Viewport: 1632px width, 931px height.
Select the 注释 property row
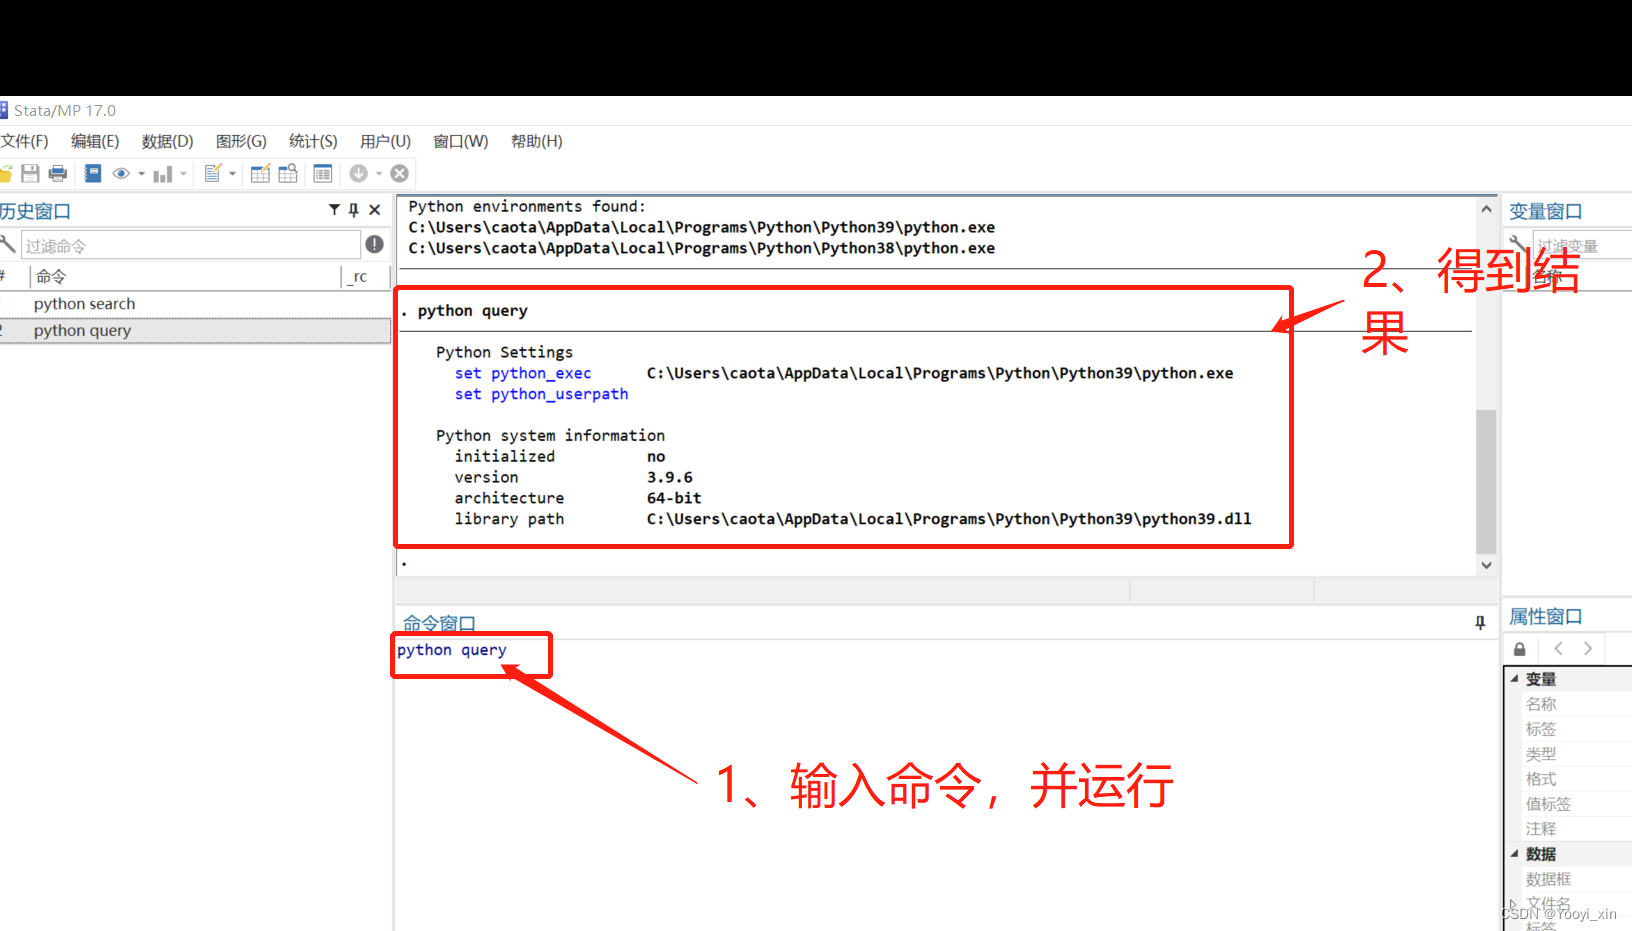click(1569, 829)
